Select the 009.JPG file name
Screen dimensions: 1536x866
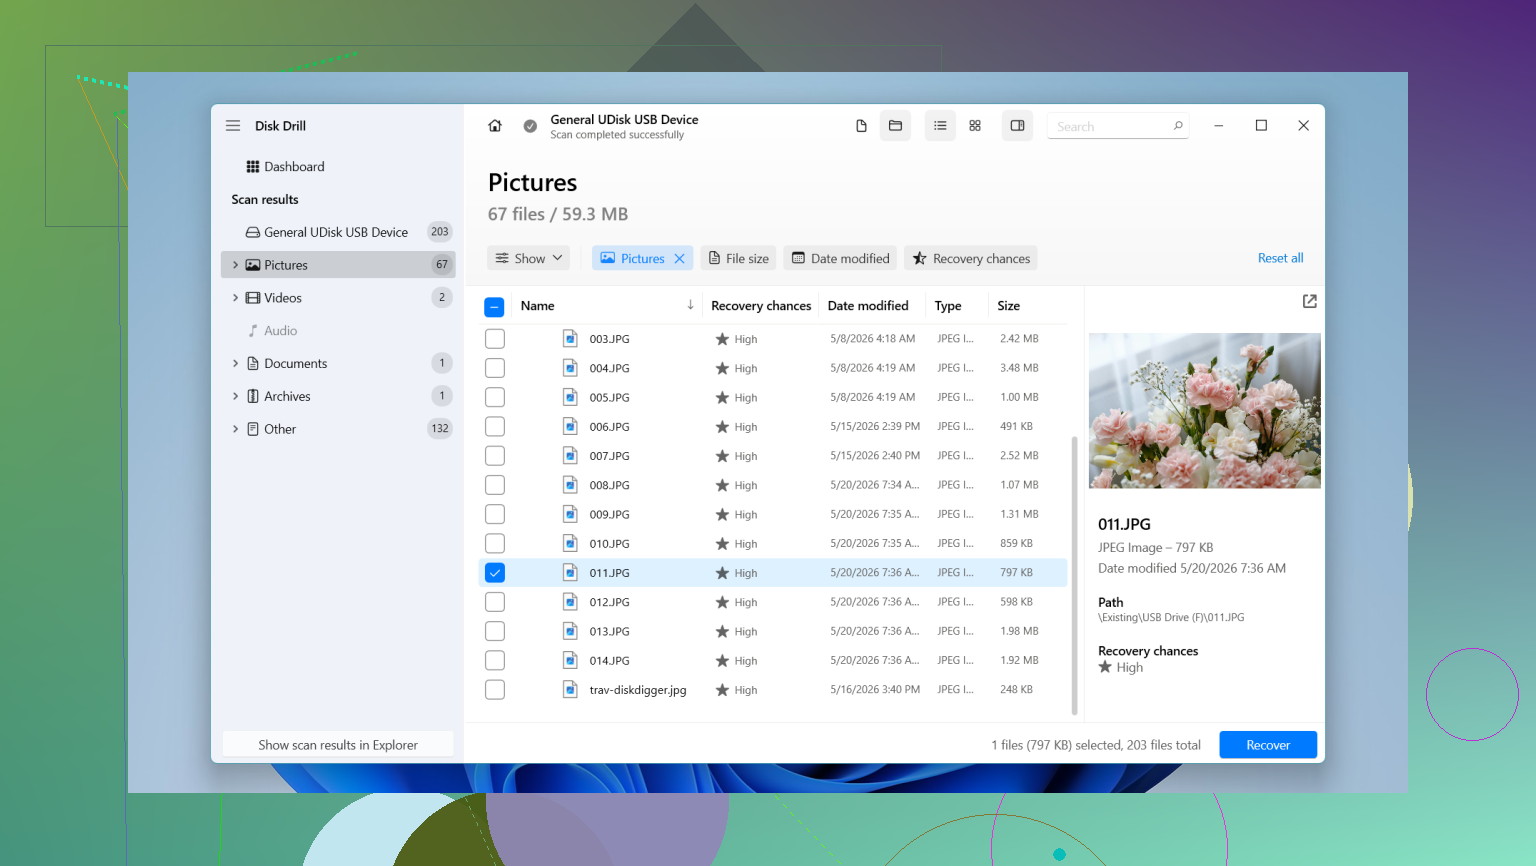click(x=609, y=515)
